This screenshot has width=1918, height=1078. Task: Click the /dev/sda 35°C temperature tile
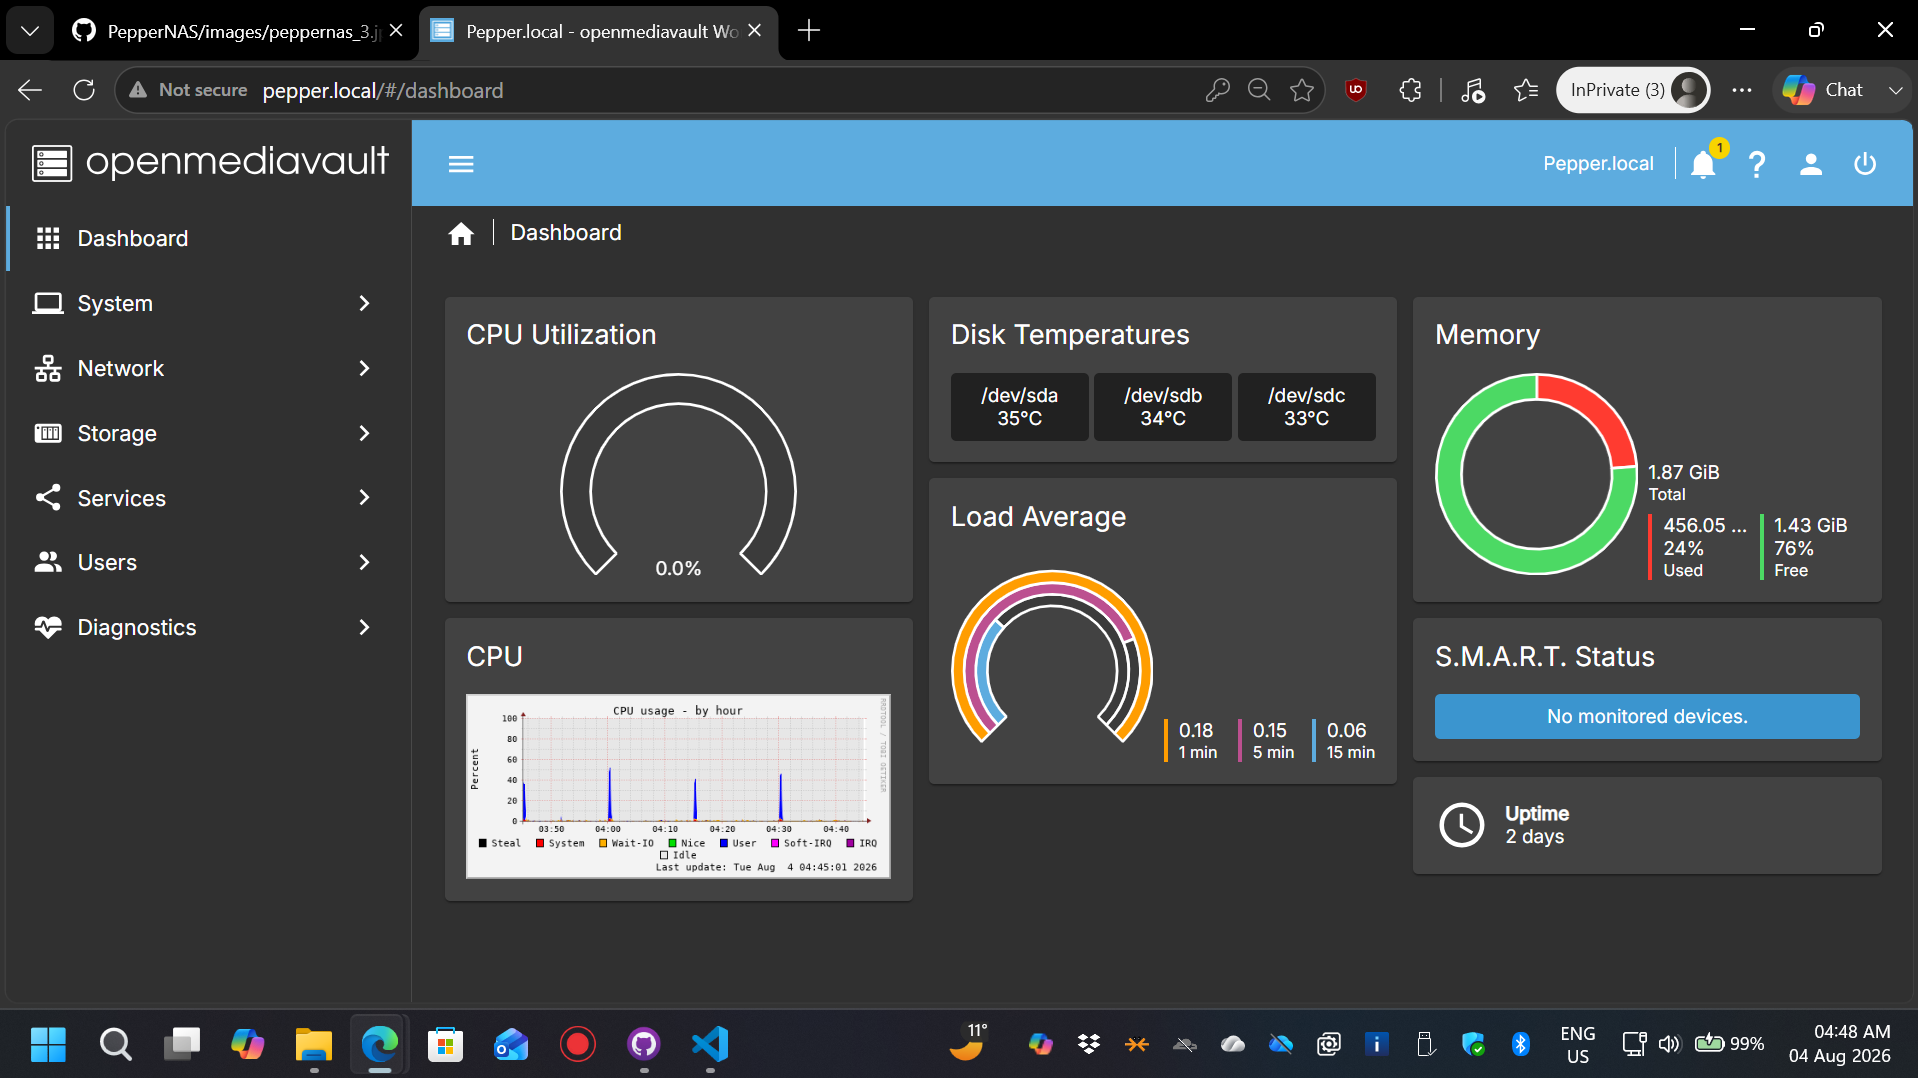pos(1019,407)
